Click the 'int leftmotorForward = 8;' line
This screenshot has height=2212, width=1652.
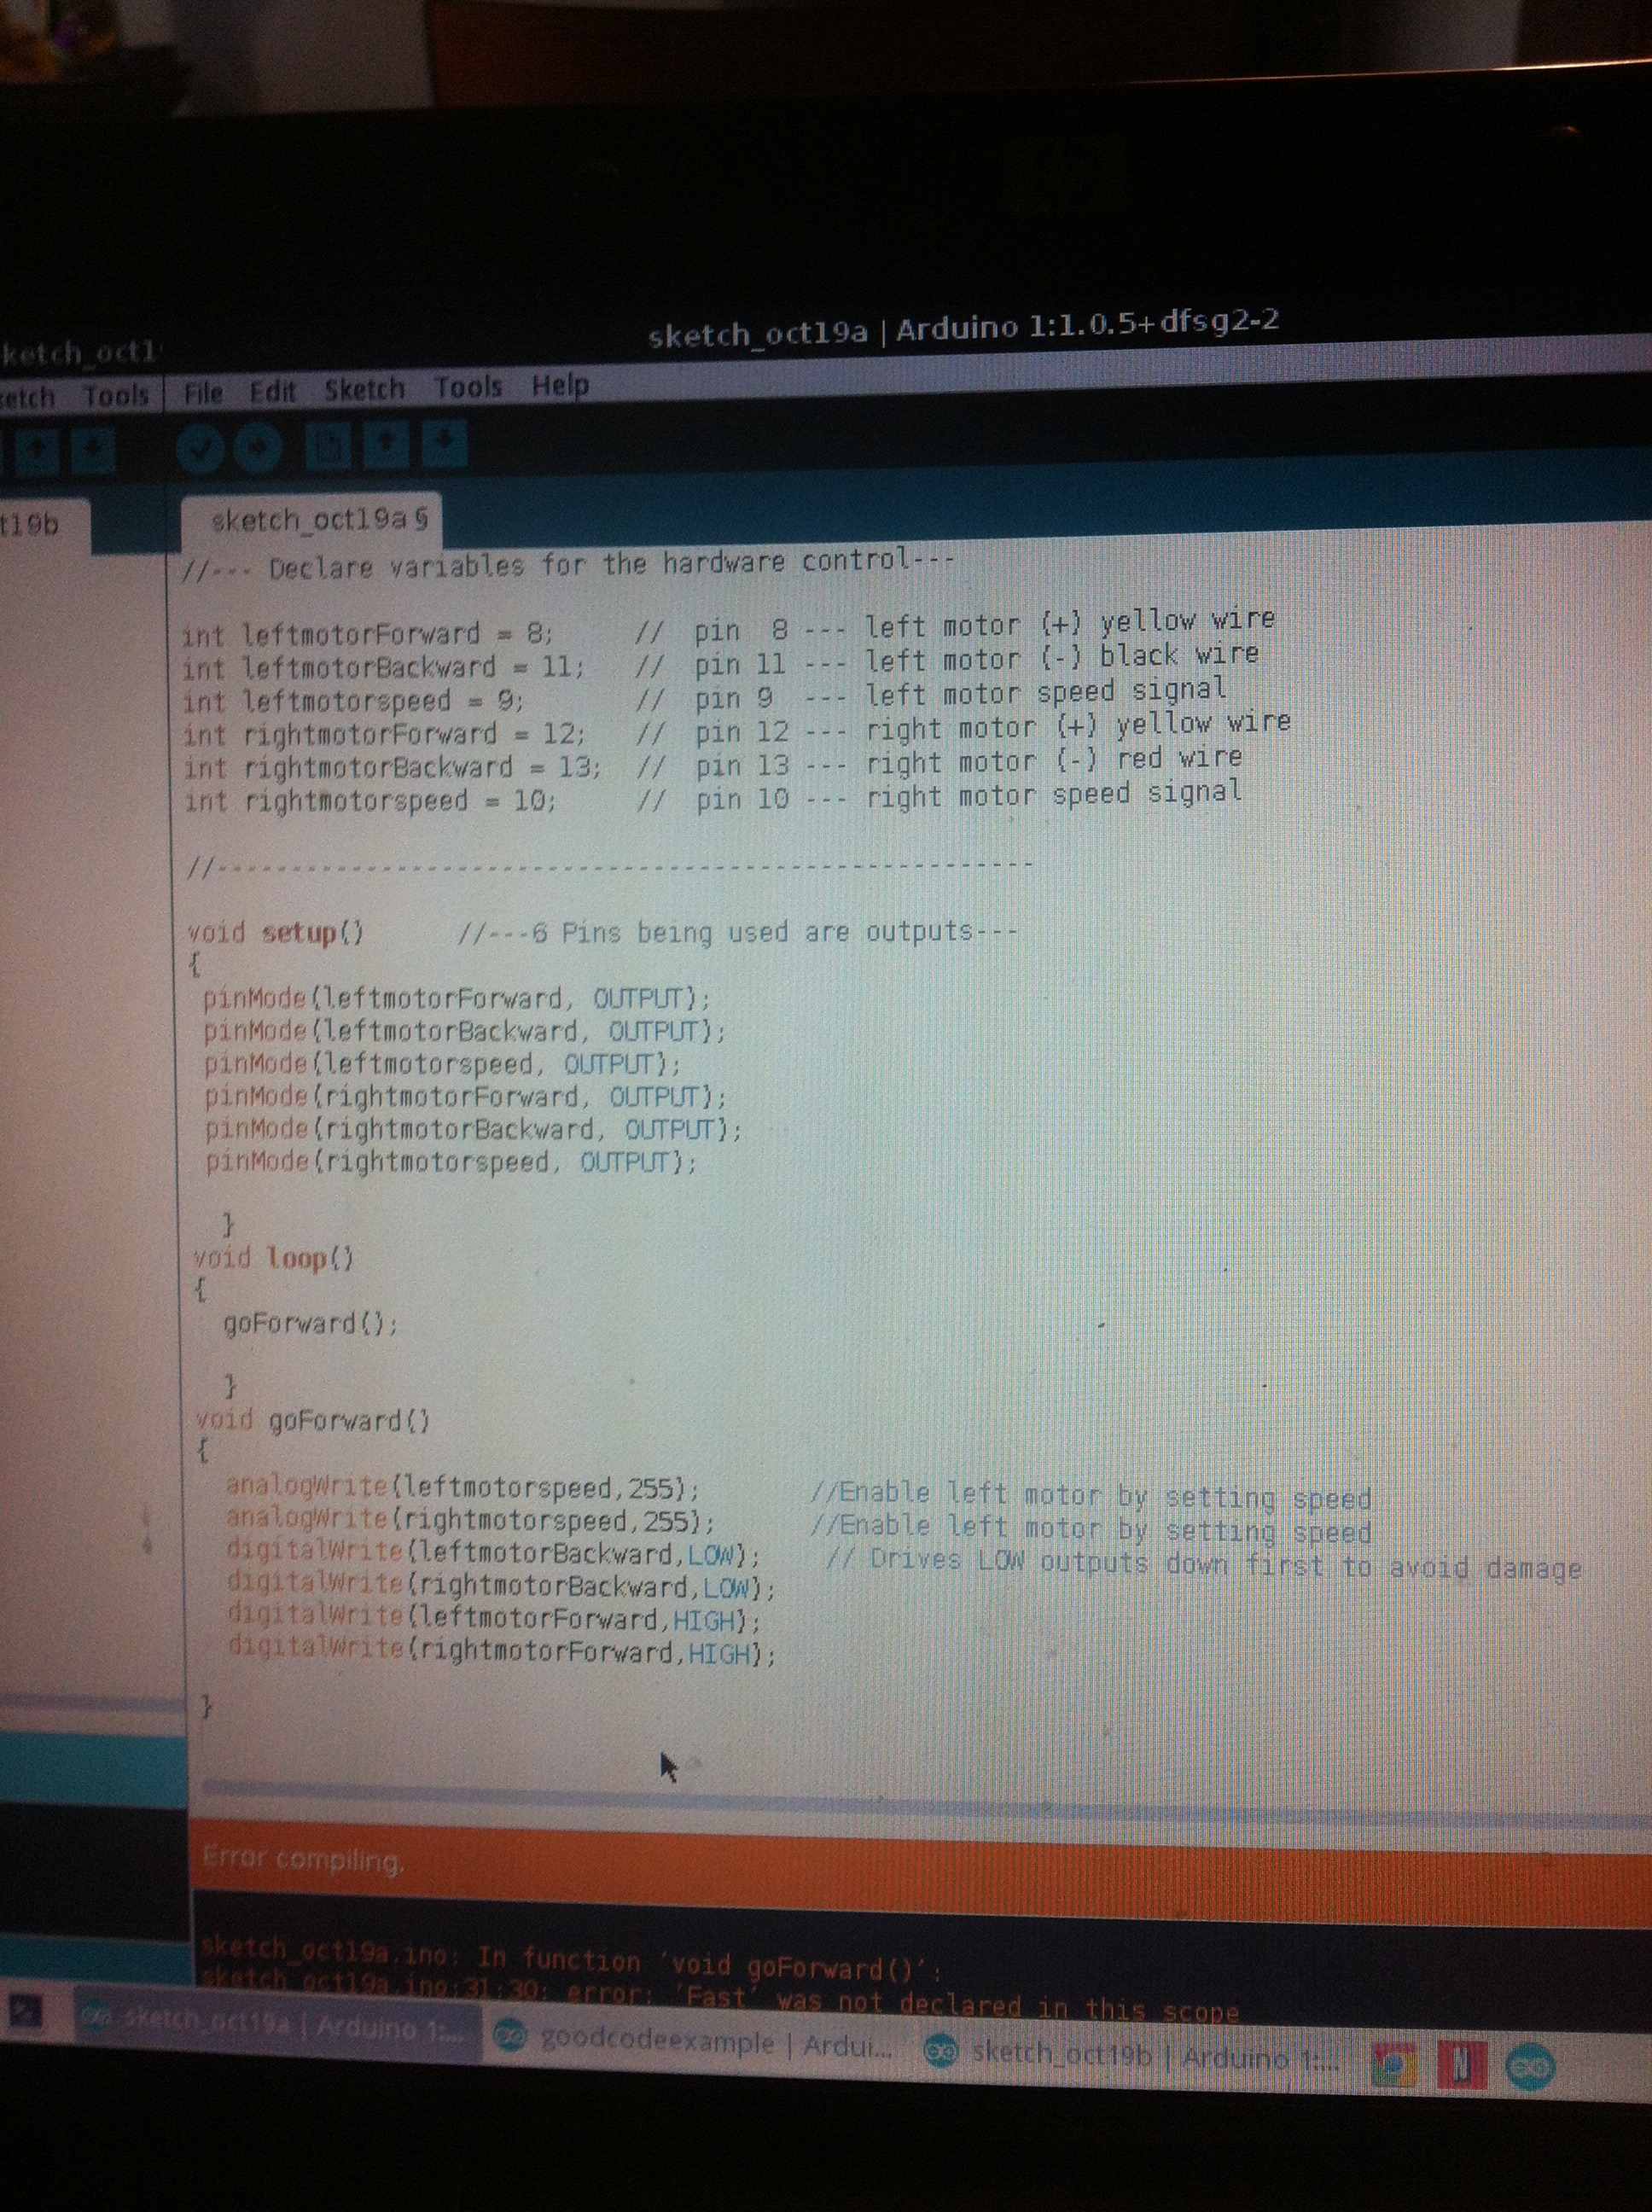[367, 634]
